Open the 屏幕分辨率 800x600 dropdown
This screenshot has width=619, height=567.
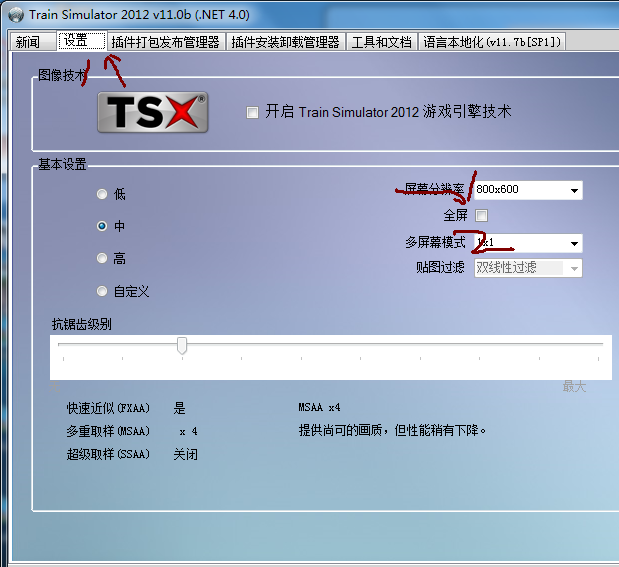point(527,190)
